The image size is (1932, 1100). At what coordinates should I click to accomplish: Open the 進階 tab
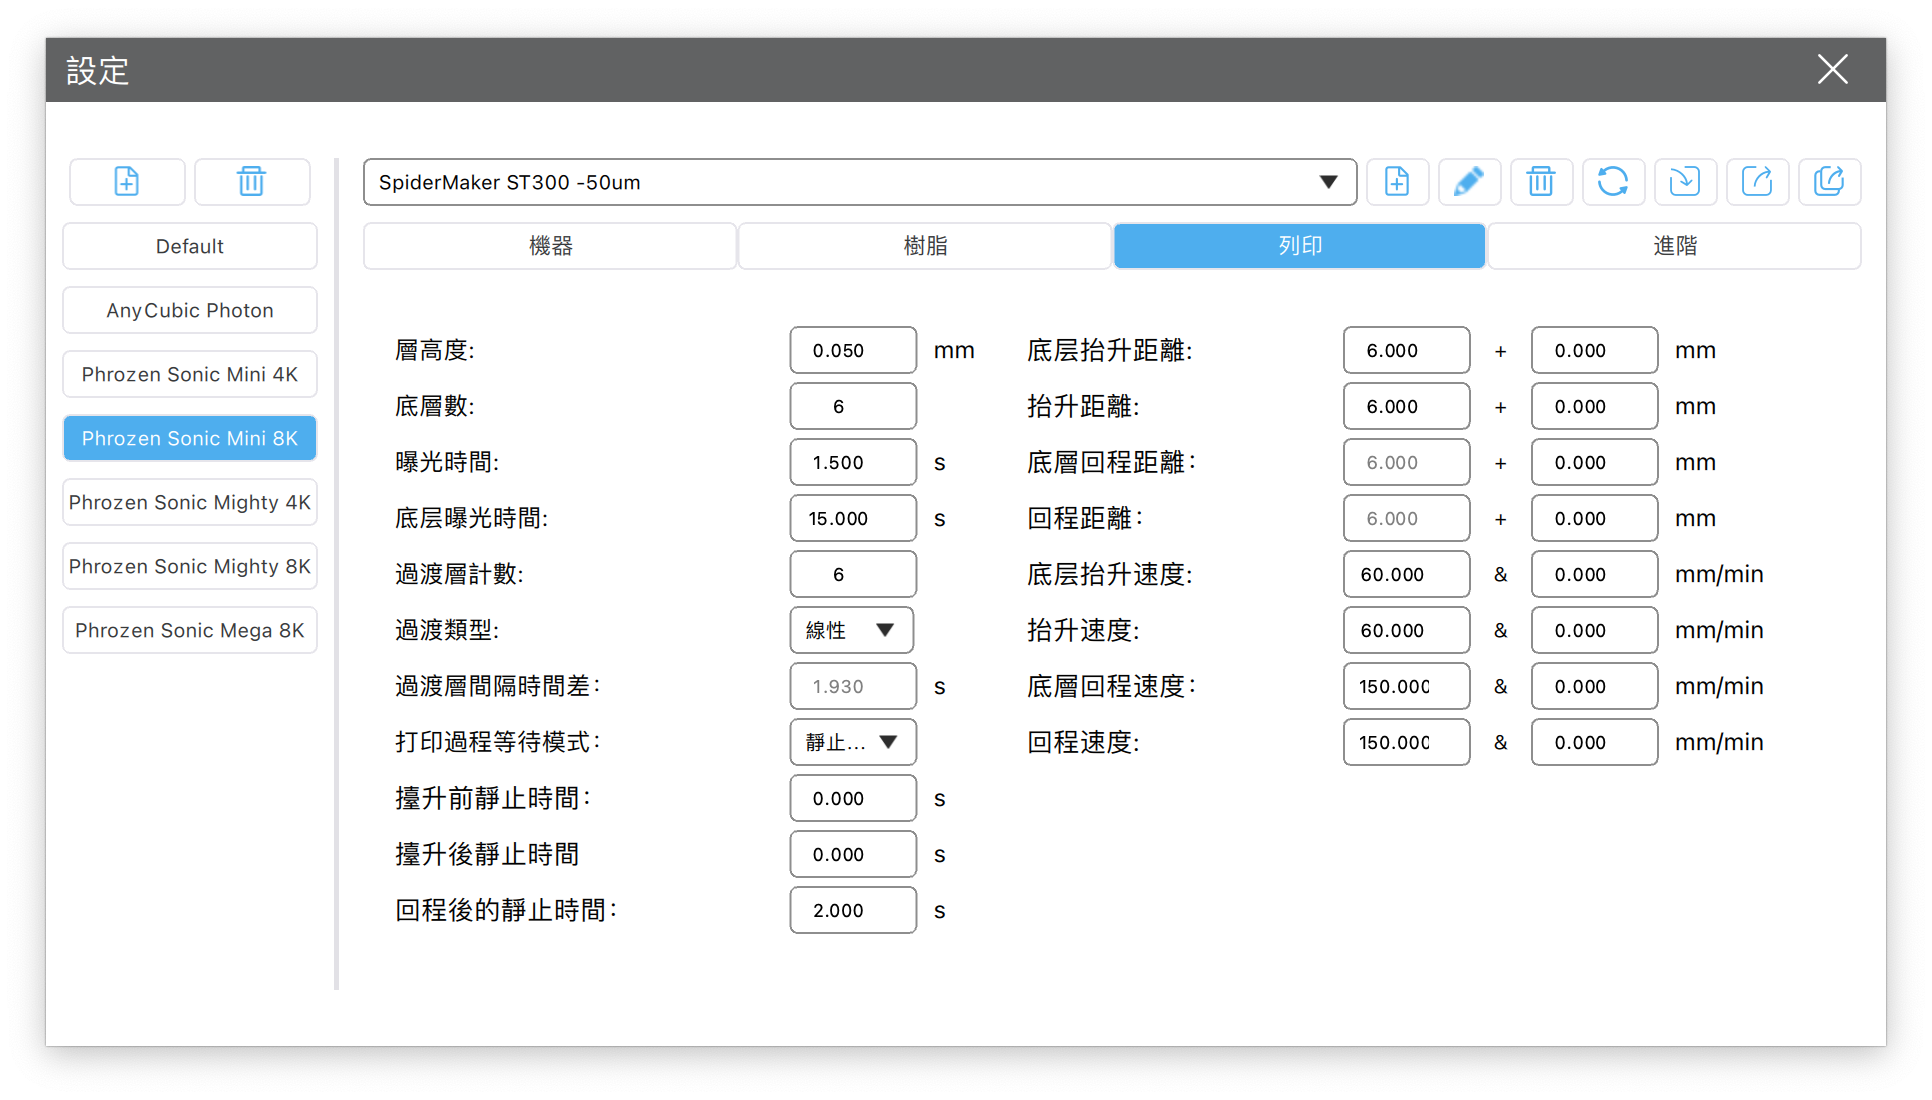point(1674,246)
